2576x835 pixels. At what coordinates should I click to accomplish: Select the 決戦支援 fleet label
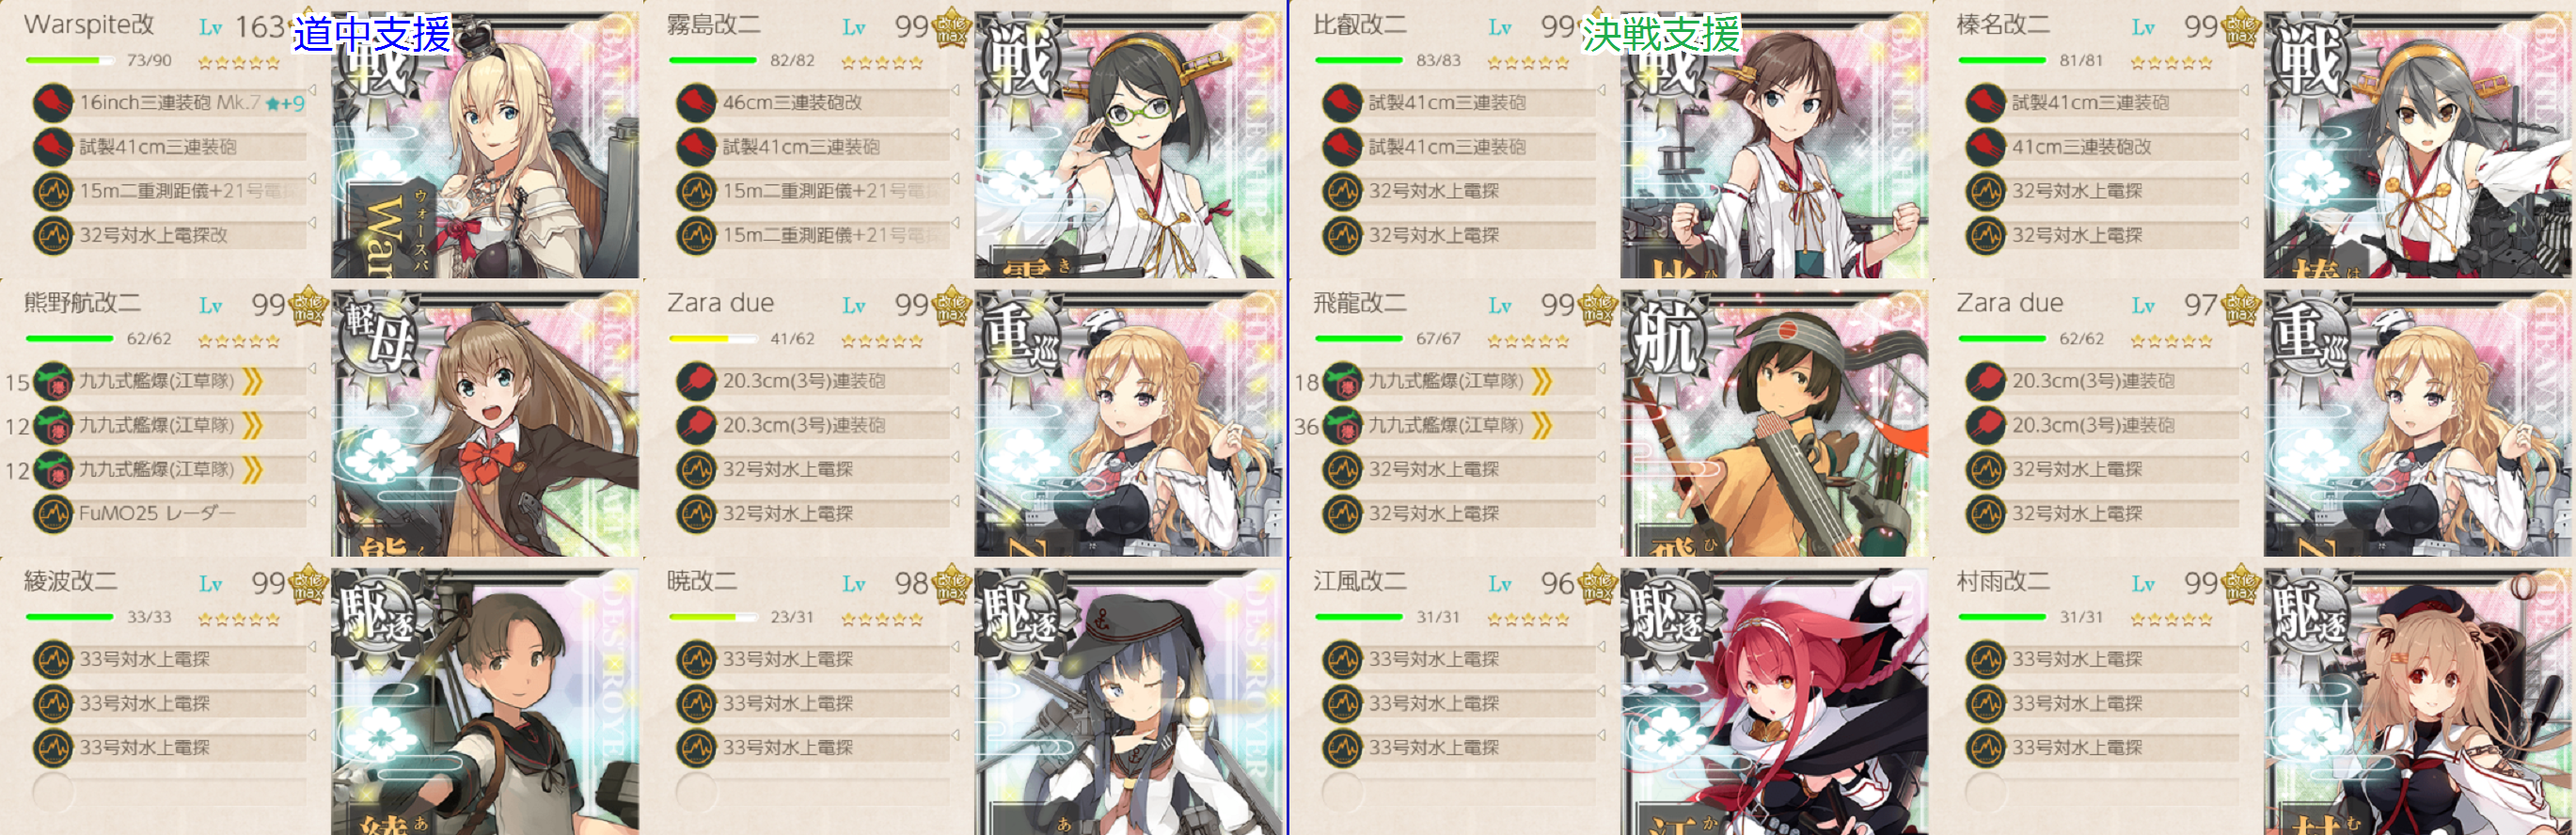1660,34
